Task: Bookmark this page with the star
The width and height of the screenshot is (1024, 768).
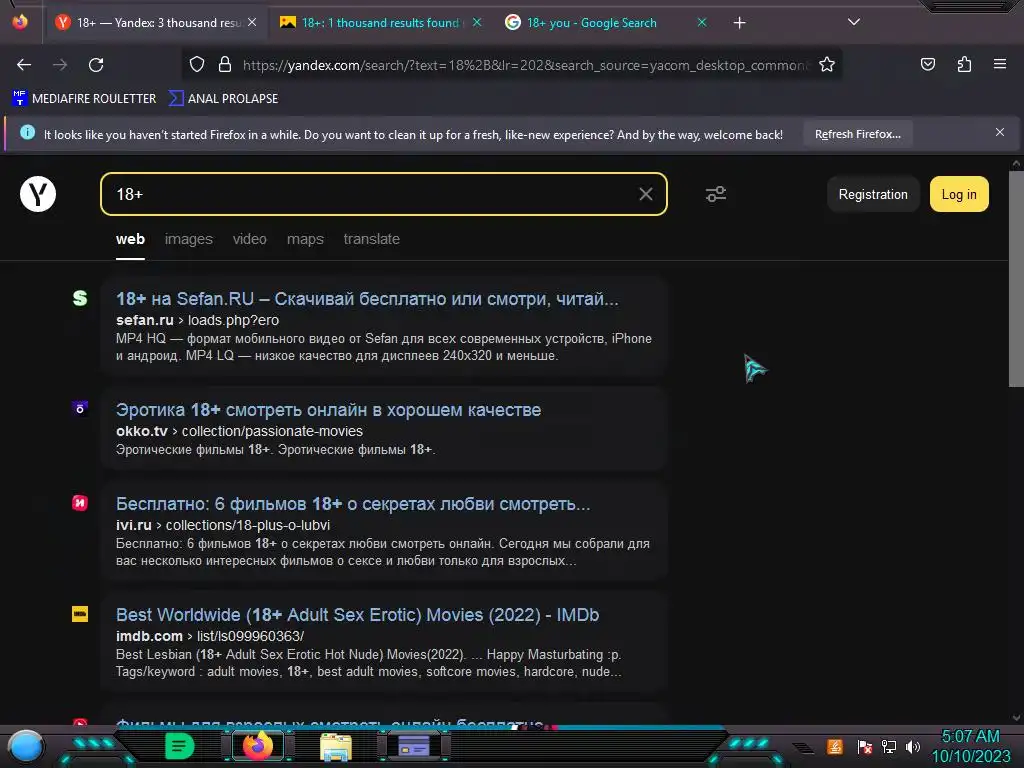Action: coord(827,64)
